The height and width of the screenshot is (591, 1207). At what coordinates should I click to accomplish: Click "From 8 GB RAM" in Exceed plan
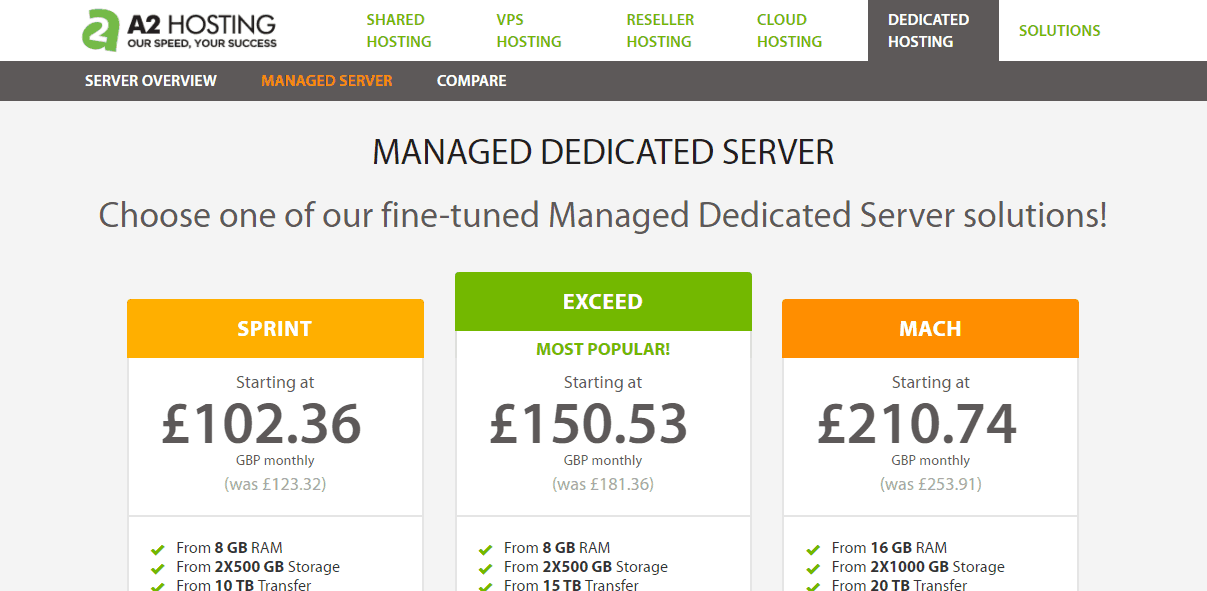557,548
